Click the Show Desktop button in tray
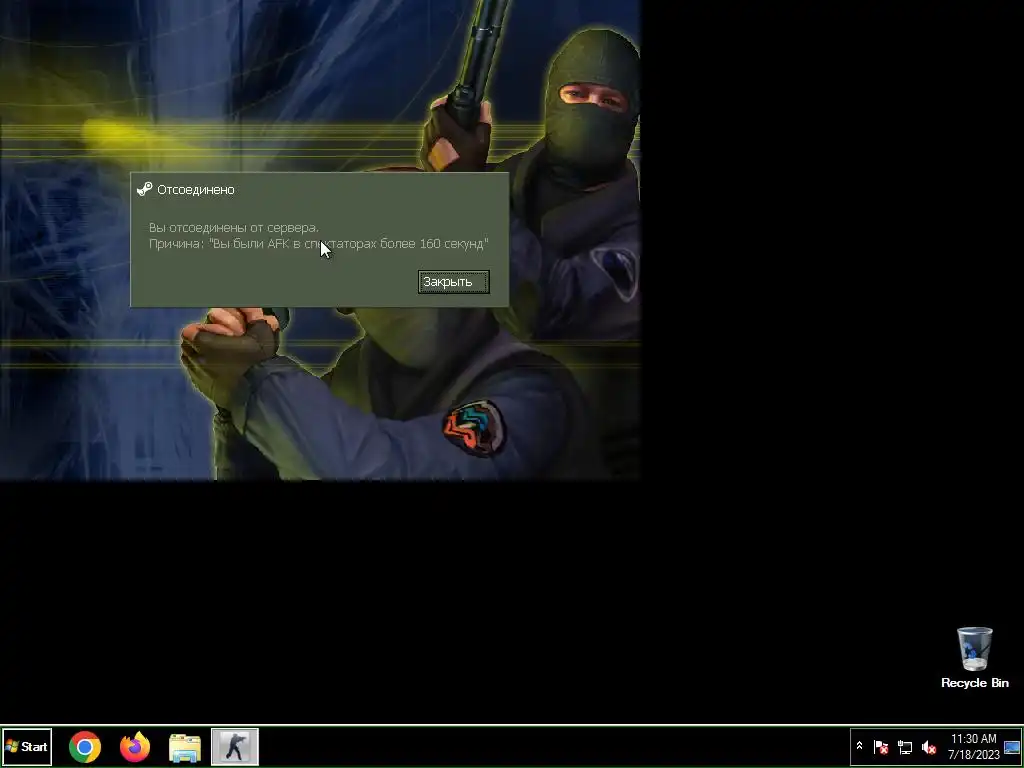The image size is (1024, 768). [1012, 746]
